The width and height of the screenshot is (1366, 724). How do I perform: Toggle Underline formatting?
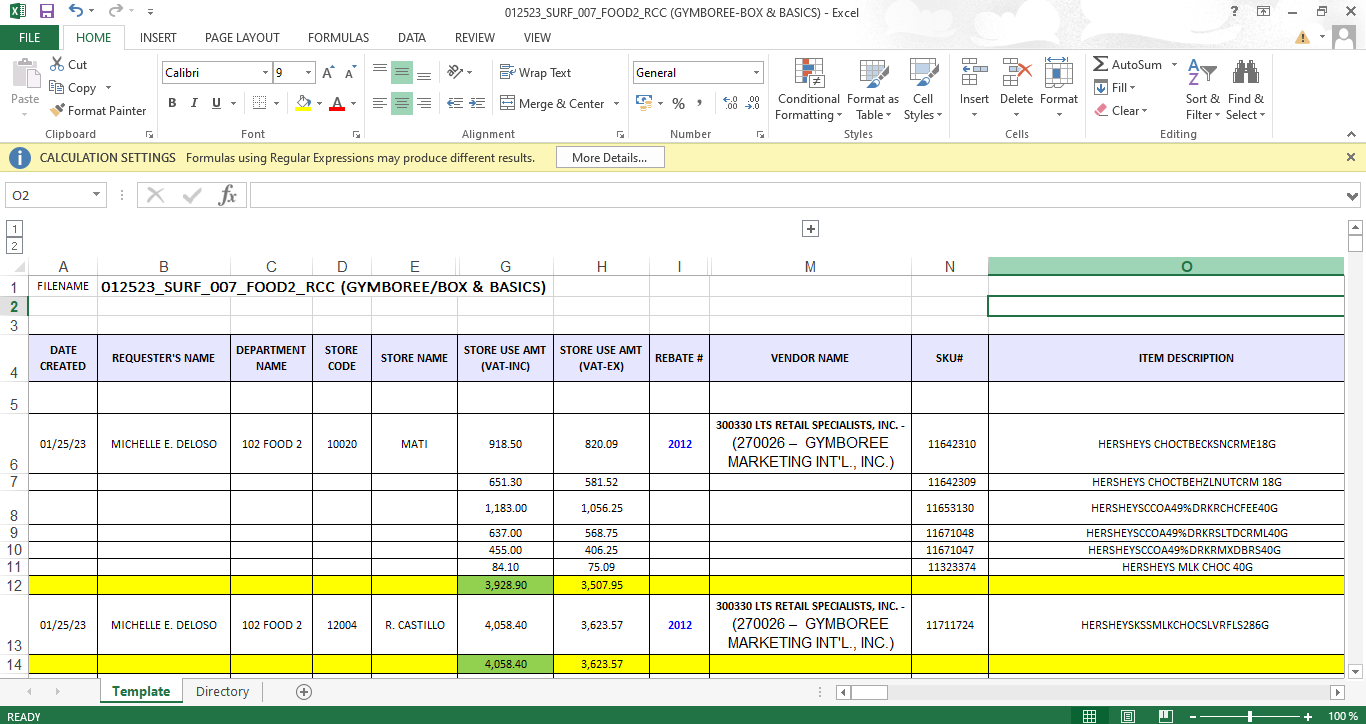click(x=214, y=103)
